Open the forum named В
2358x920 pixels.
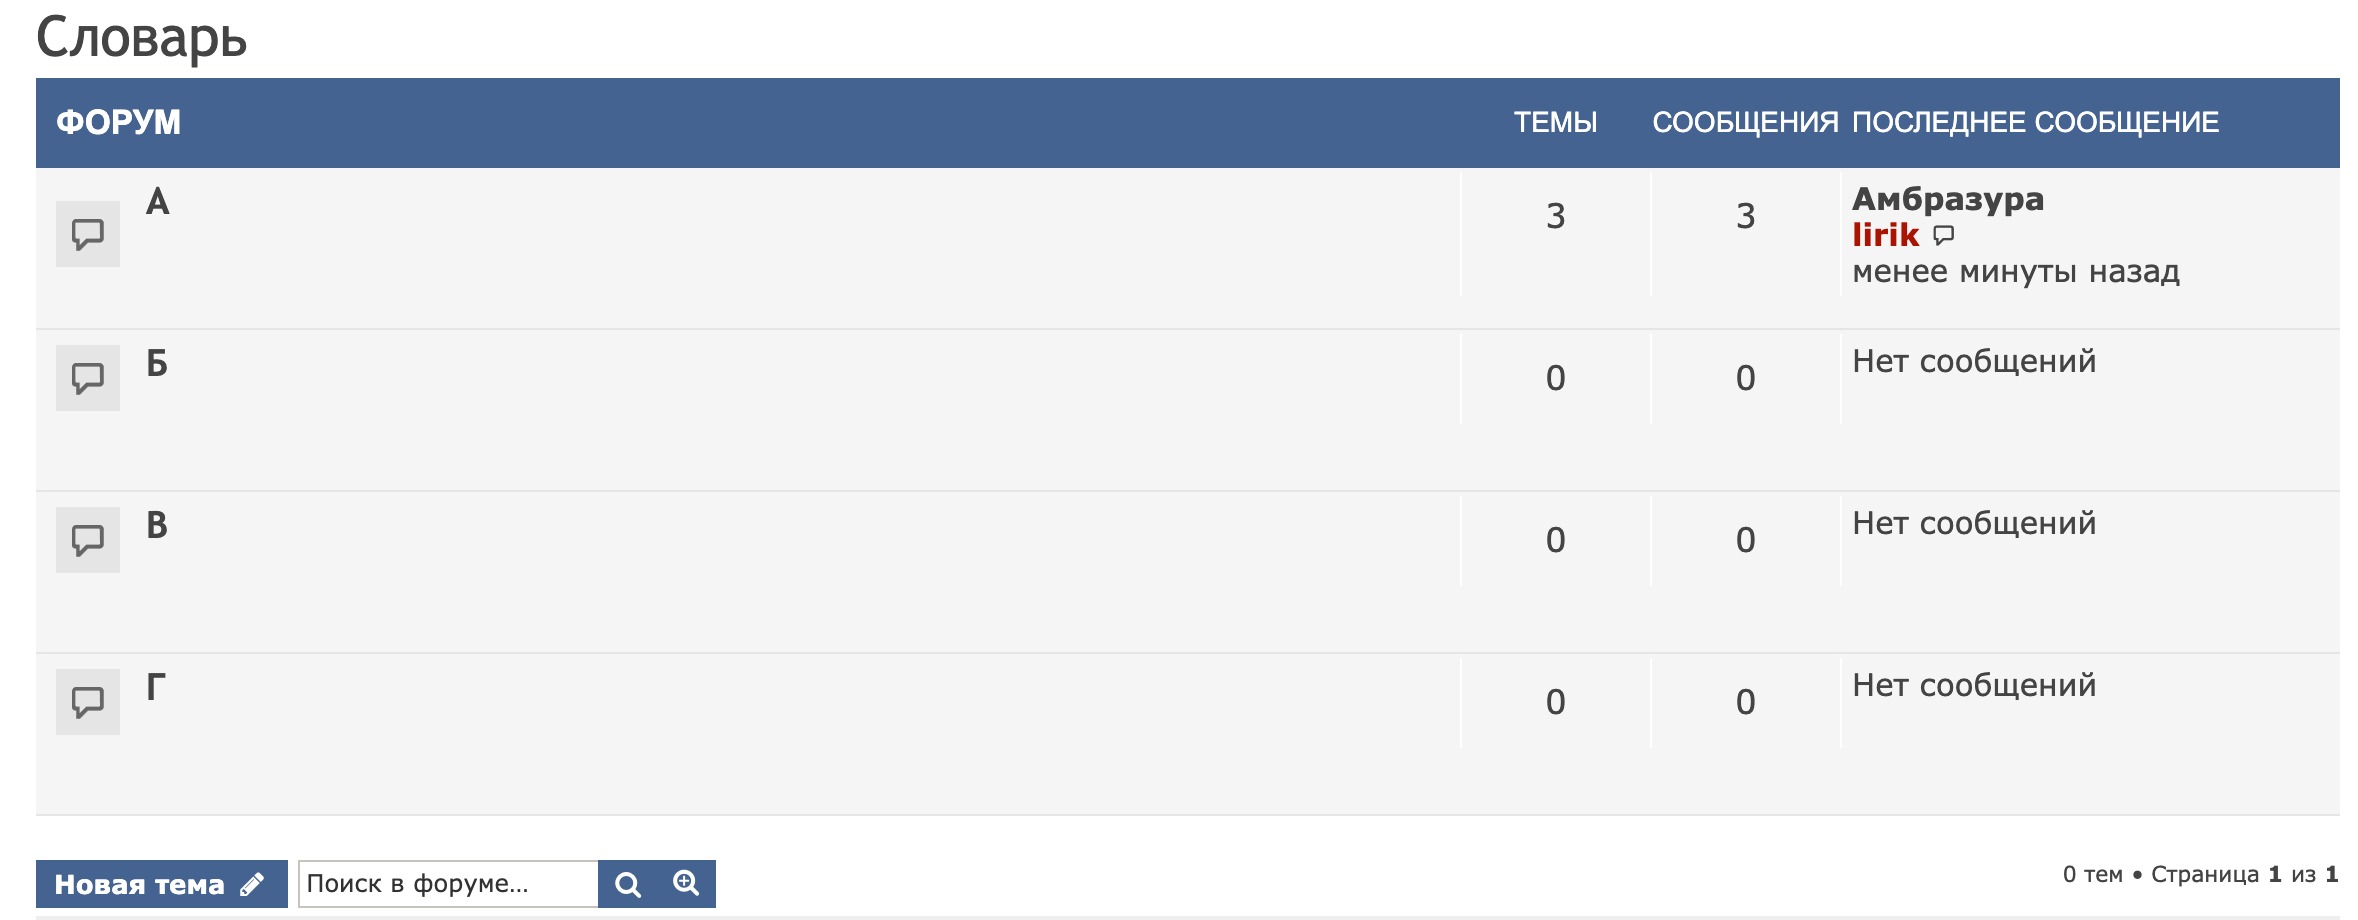pyautogui.click(x=157, y=526)
